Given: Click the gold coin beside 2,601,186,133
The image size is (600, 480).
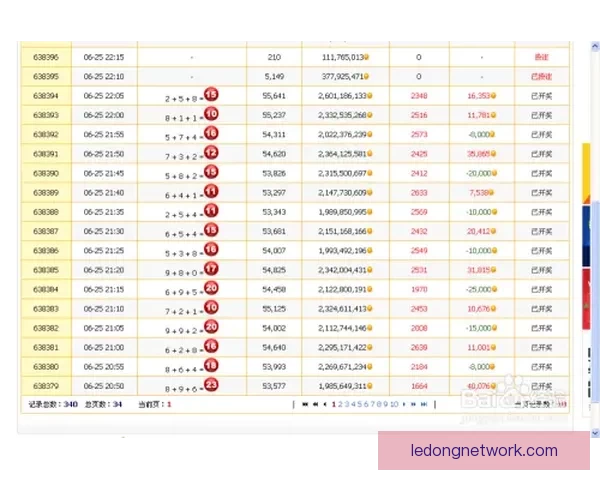Looking at the screenshot, I should coord(370,96).
